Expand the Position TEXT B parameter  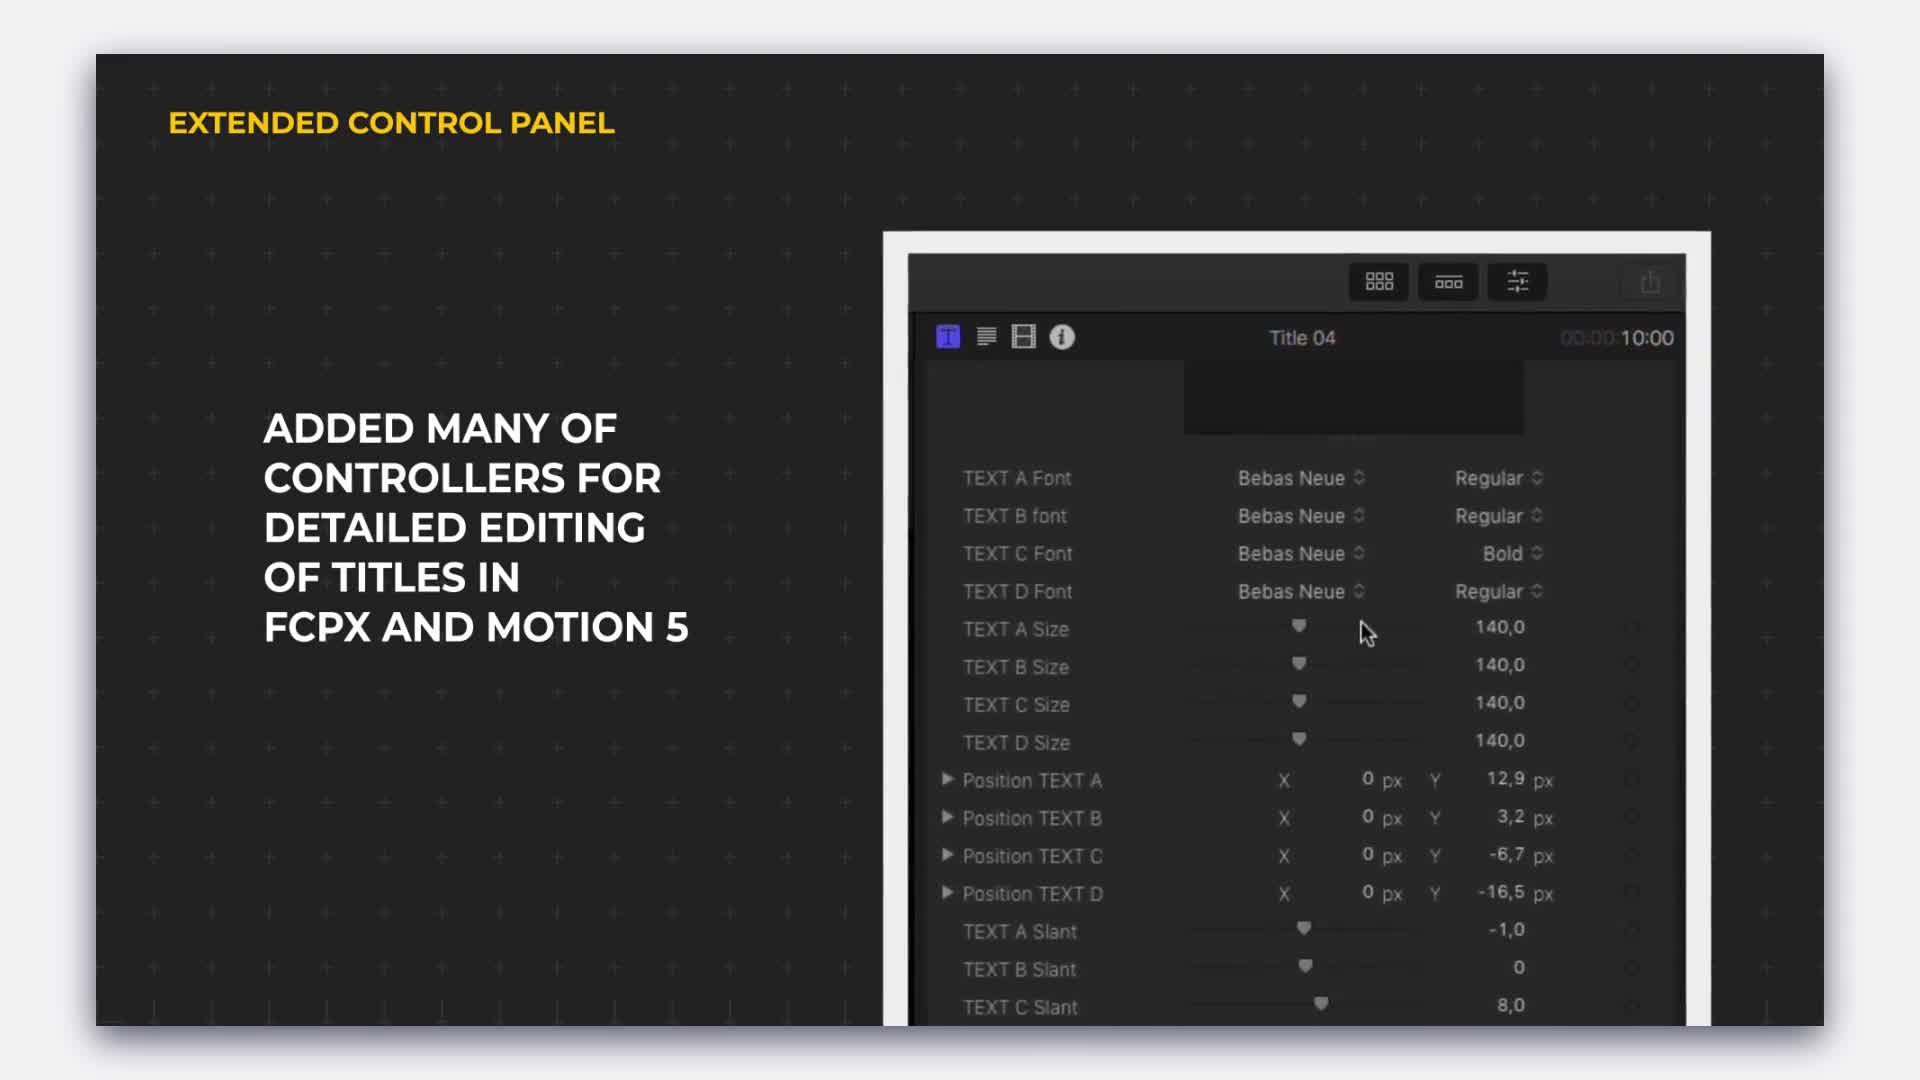tap(947, 818)
